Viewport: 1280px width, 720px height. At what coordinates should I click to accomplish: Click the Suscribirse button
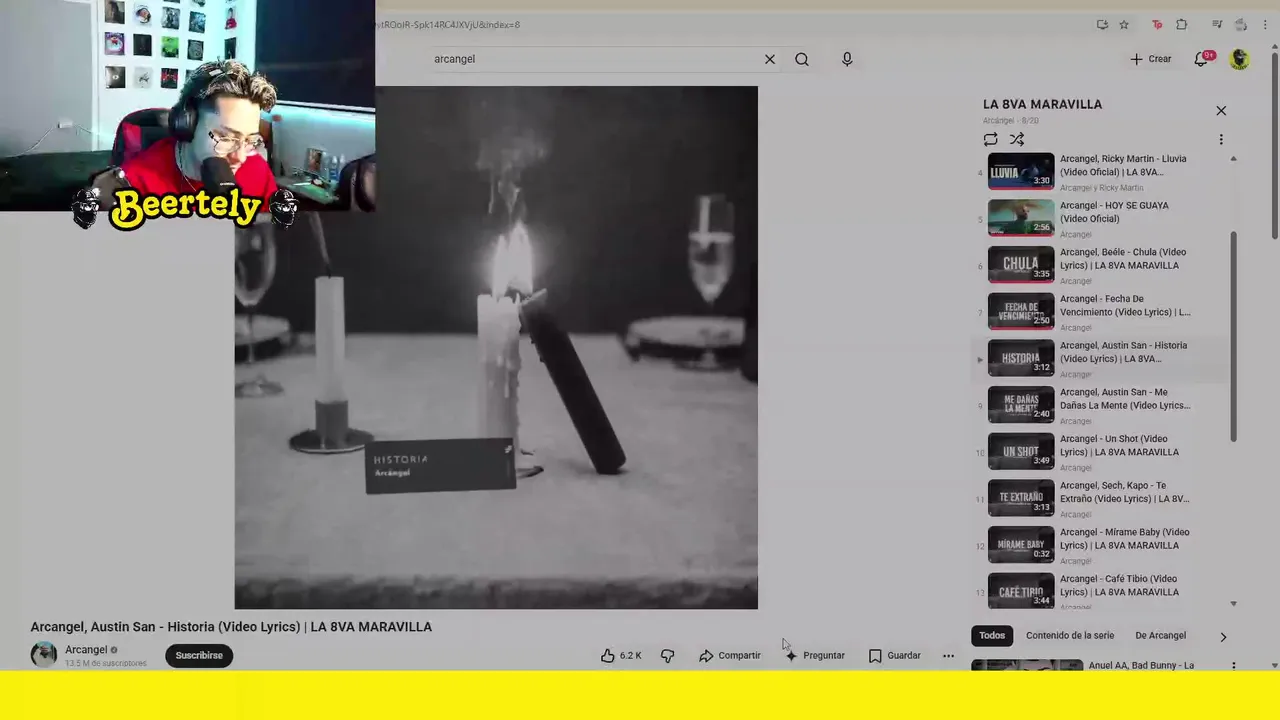199,656
